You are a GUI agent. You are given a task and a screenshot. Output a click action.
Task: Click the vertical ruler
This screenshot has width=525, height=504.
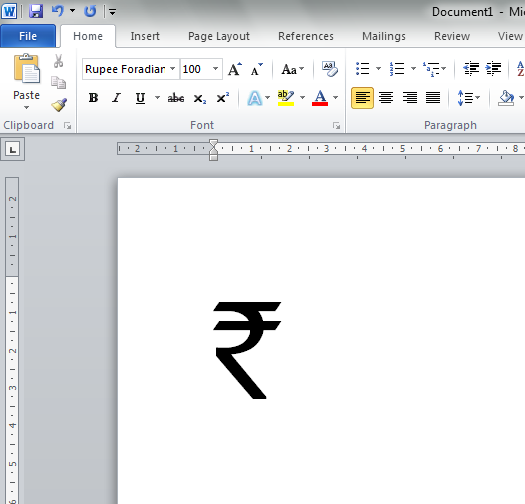click(x=12, y=340)
